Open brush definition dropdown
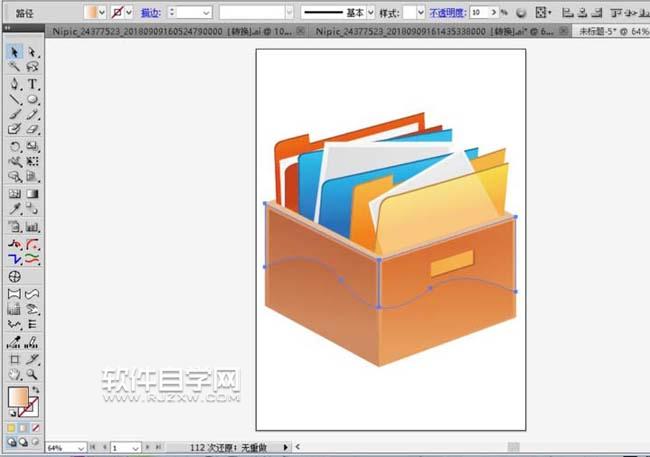 (289, 13)
